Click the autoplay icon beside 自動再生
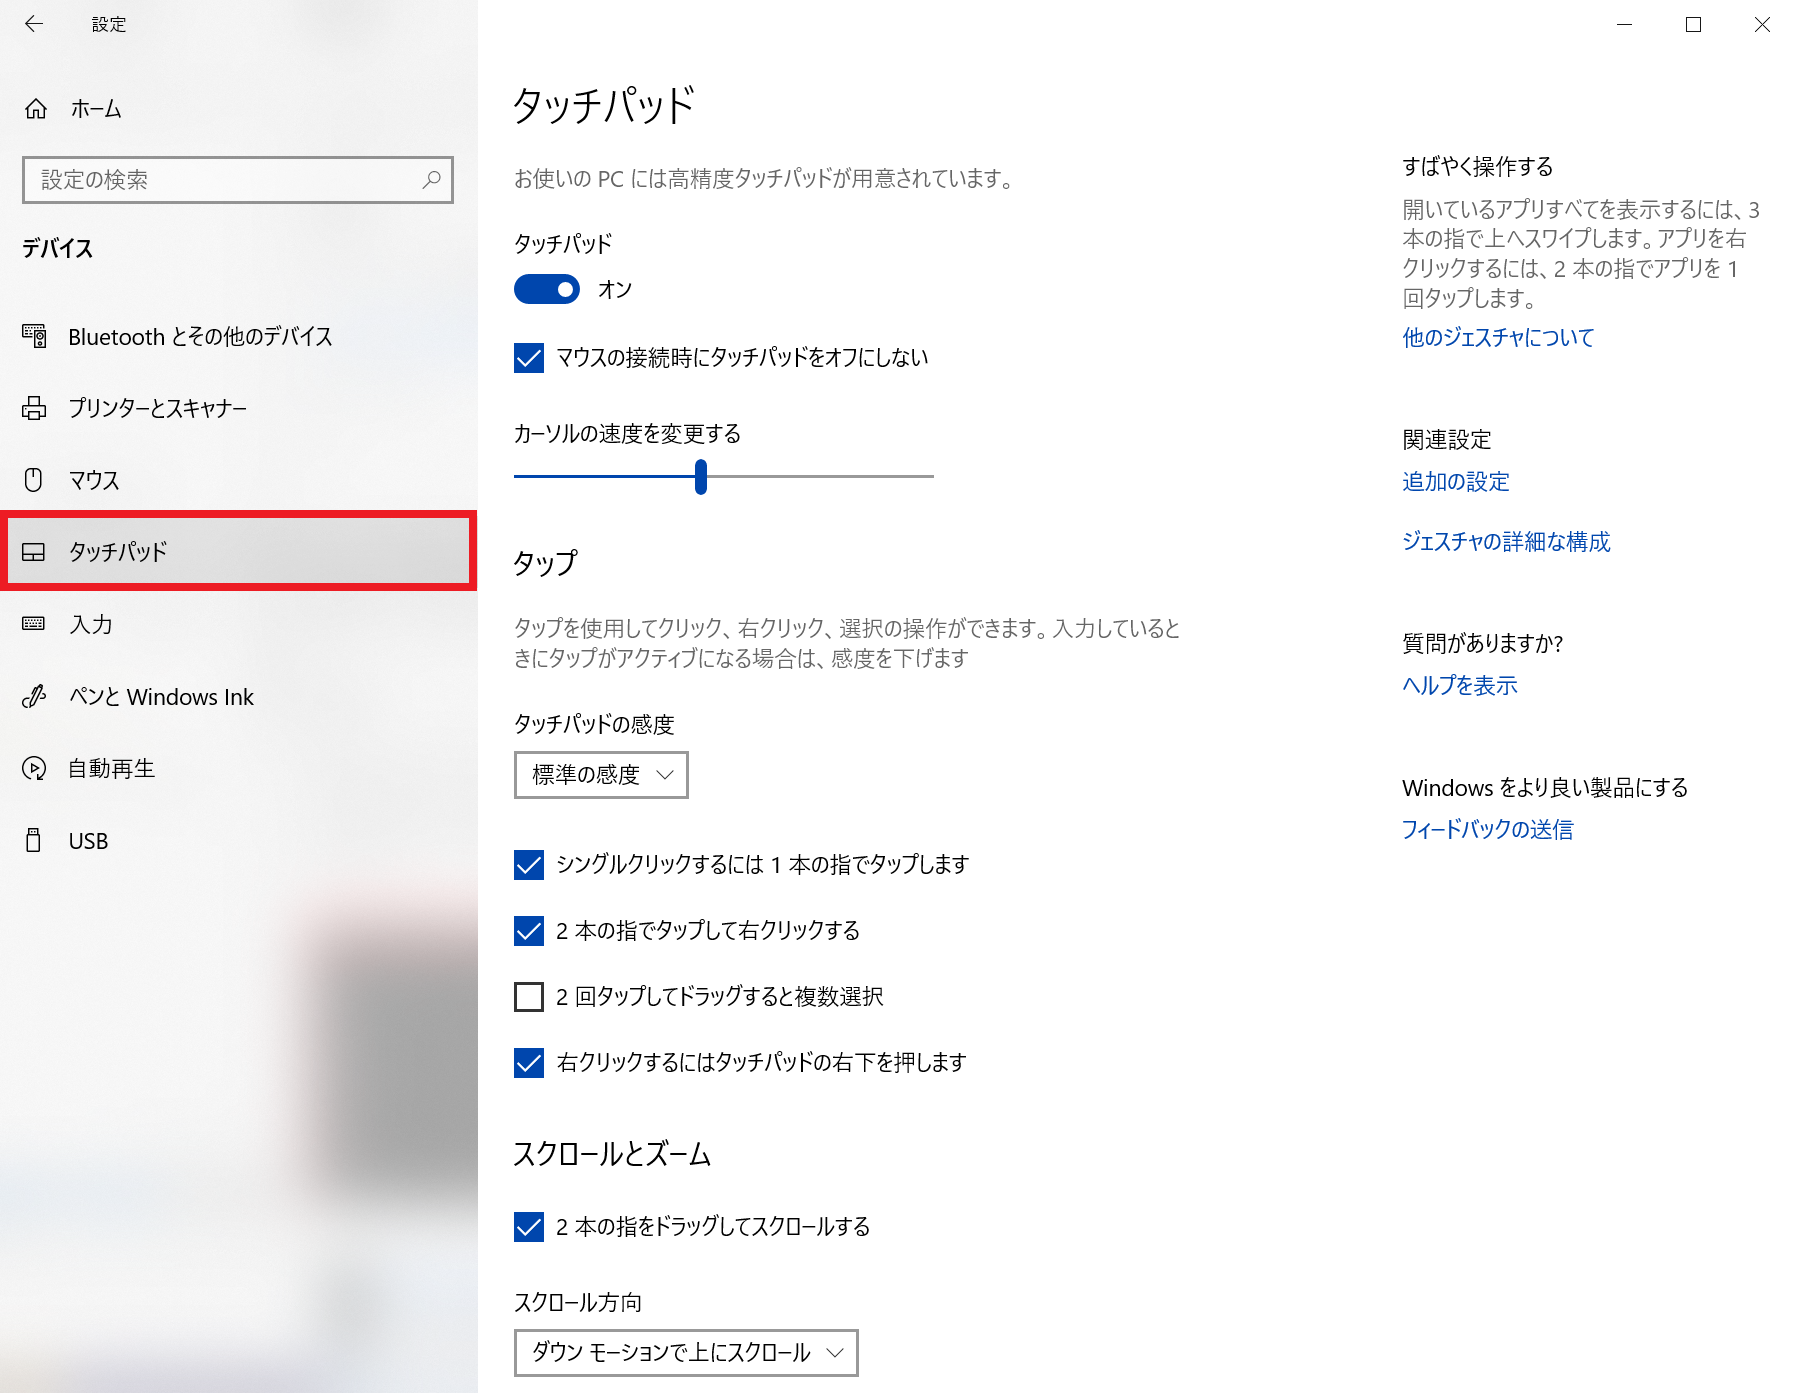This screenshot has width=1802, height=1394. pyautogui.click(x=34, y=768)
